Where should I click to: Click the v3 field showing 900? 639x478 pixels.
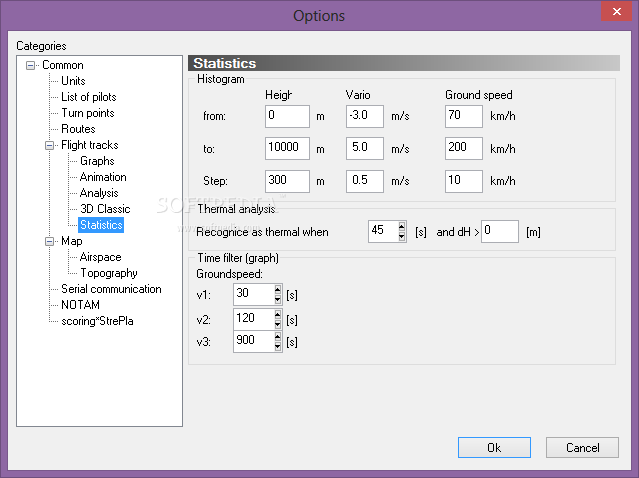253,341
